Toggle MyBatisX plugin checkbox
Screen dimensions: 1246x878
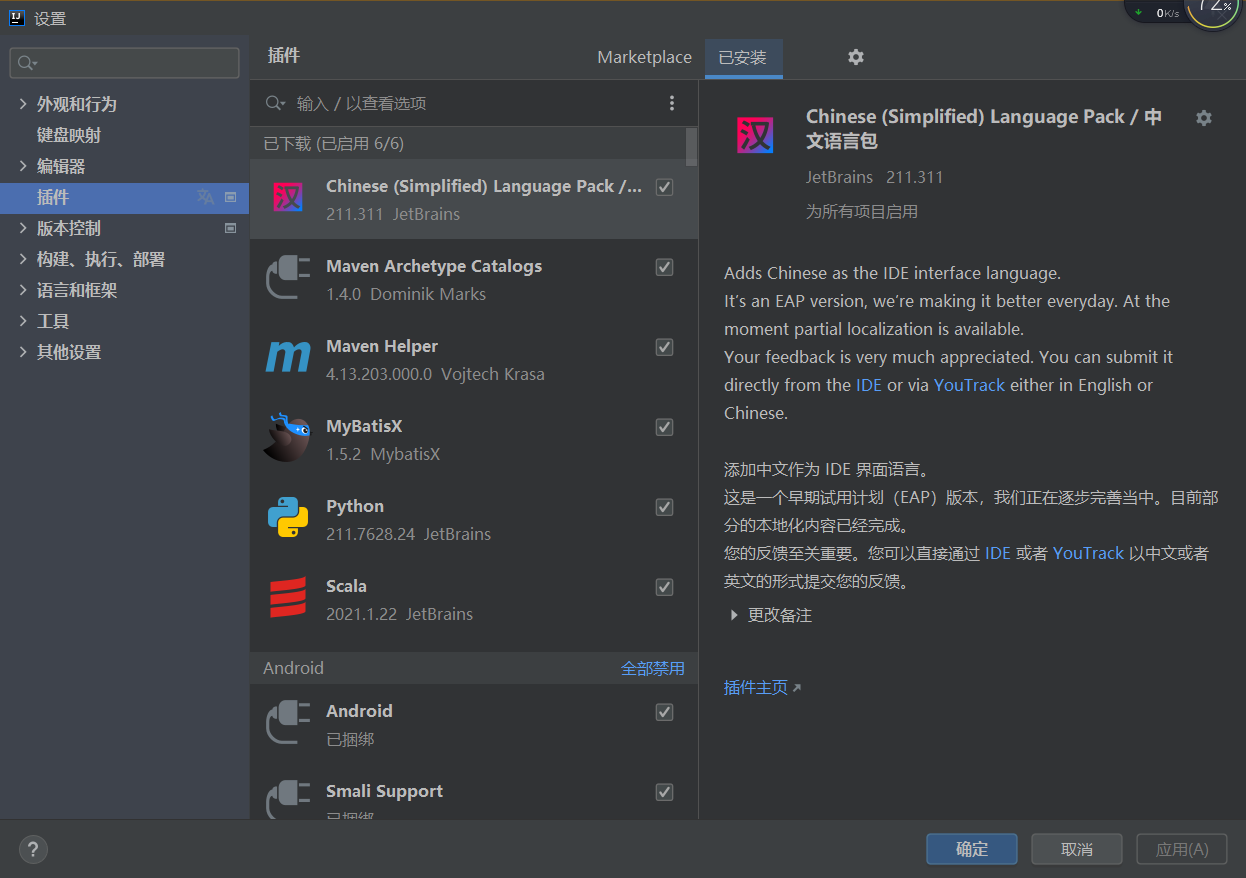[664, 427]
